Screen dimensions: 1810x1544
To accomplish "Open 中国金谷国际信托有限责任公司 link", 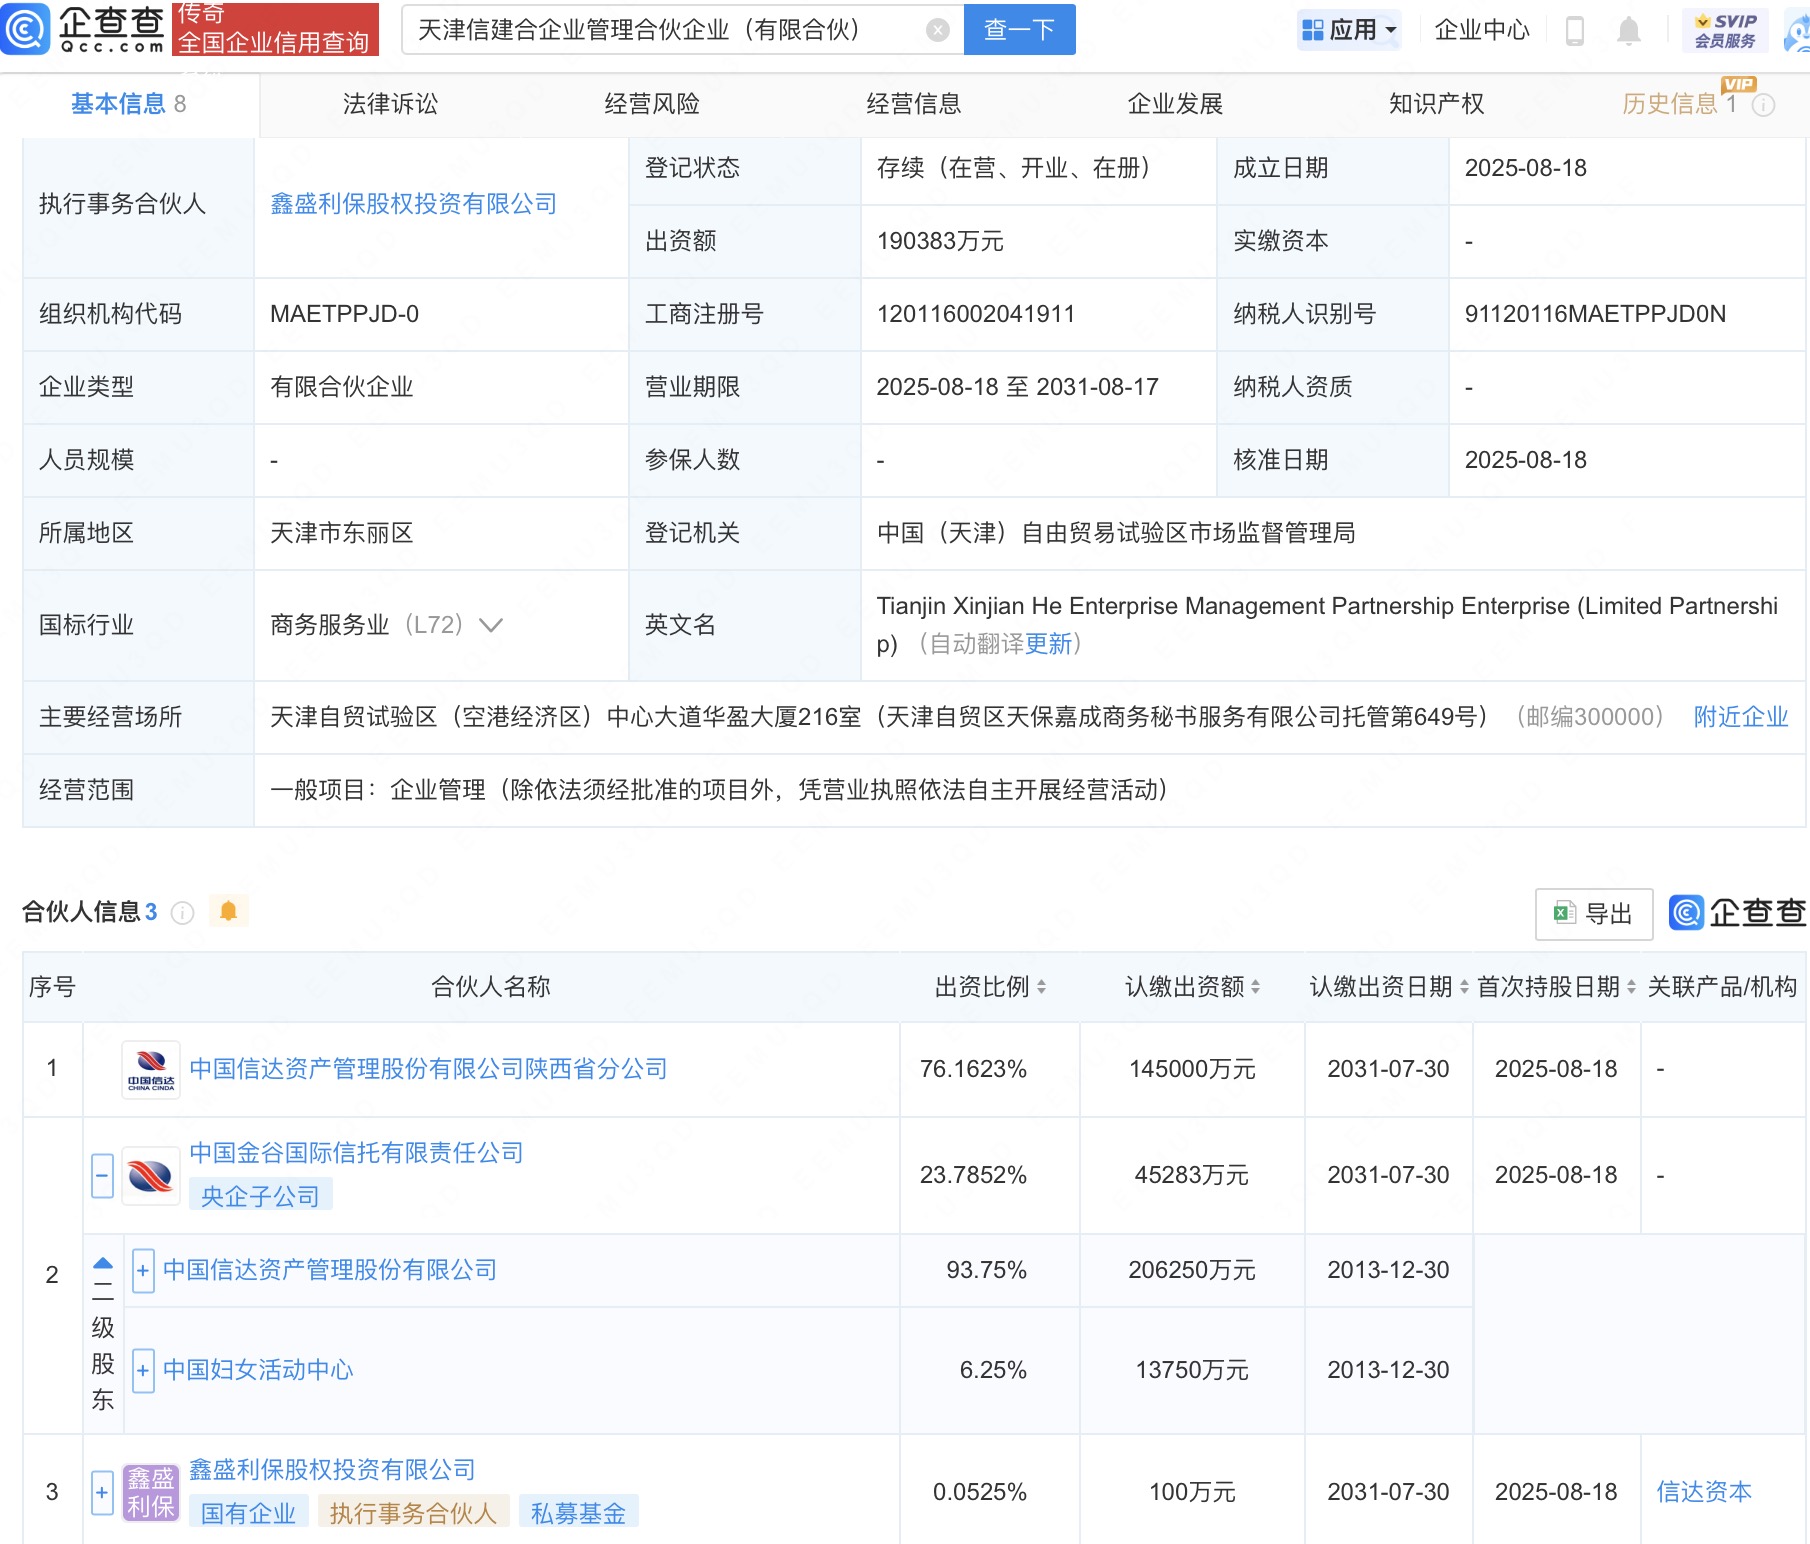I will coord(356,1153).
